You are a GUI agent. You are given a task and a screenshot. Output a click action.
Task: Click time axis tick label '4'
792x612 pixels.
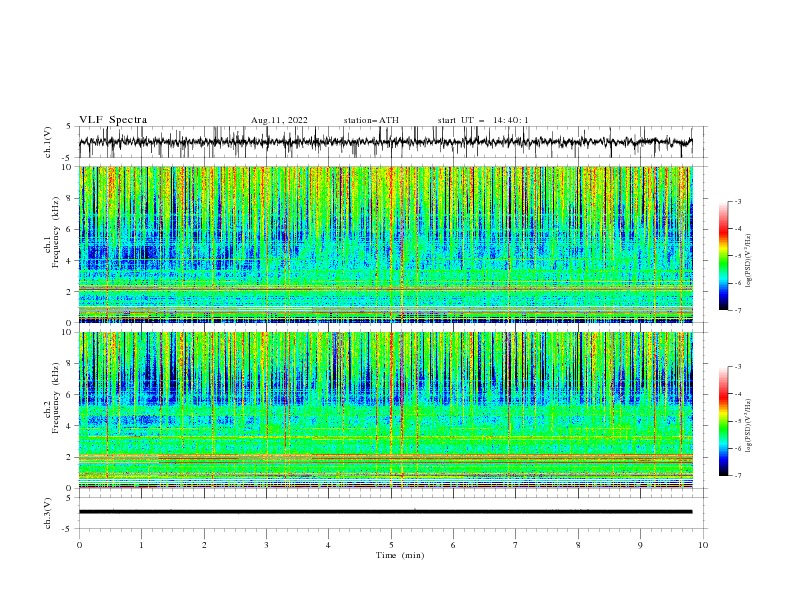pyautogui.click(x=328, y=545)
